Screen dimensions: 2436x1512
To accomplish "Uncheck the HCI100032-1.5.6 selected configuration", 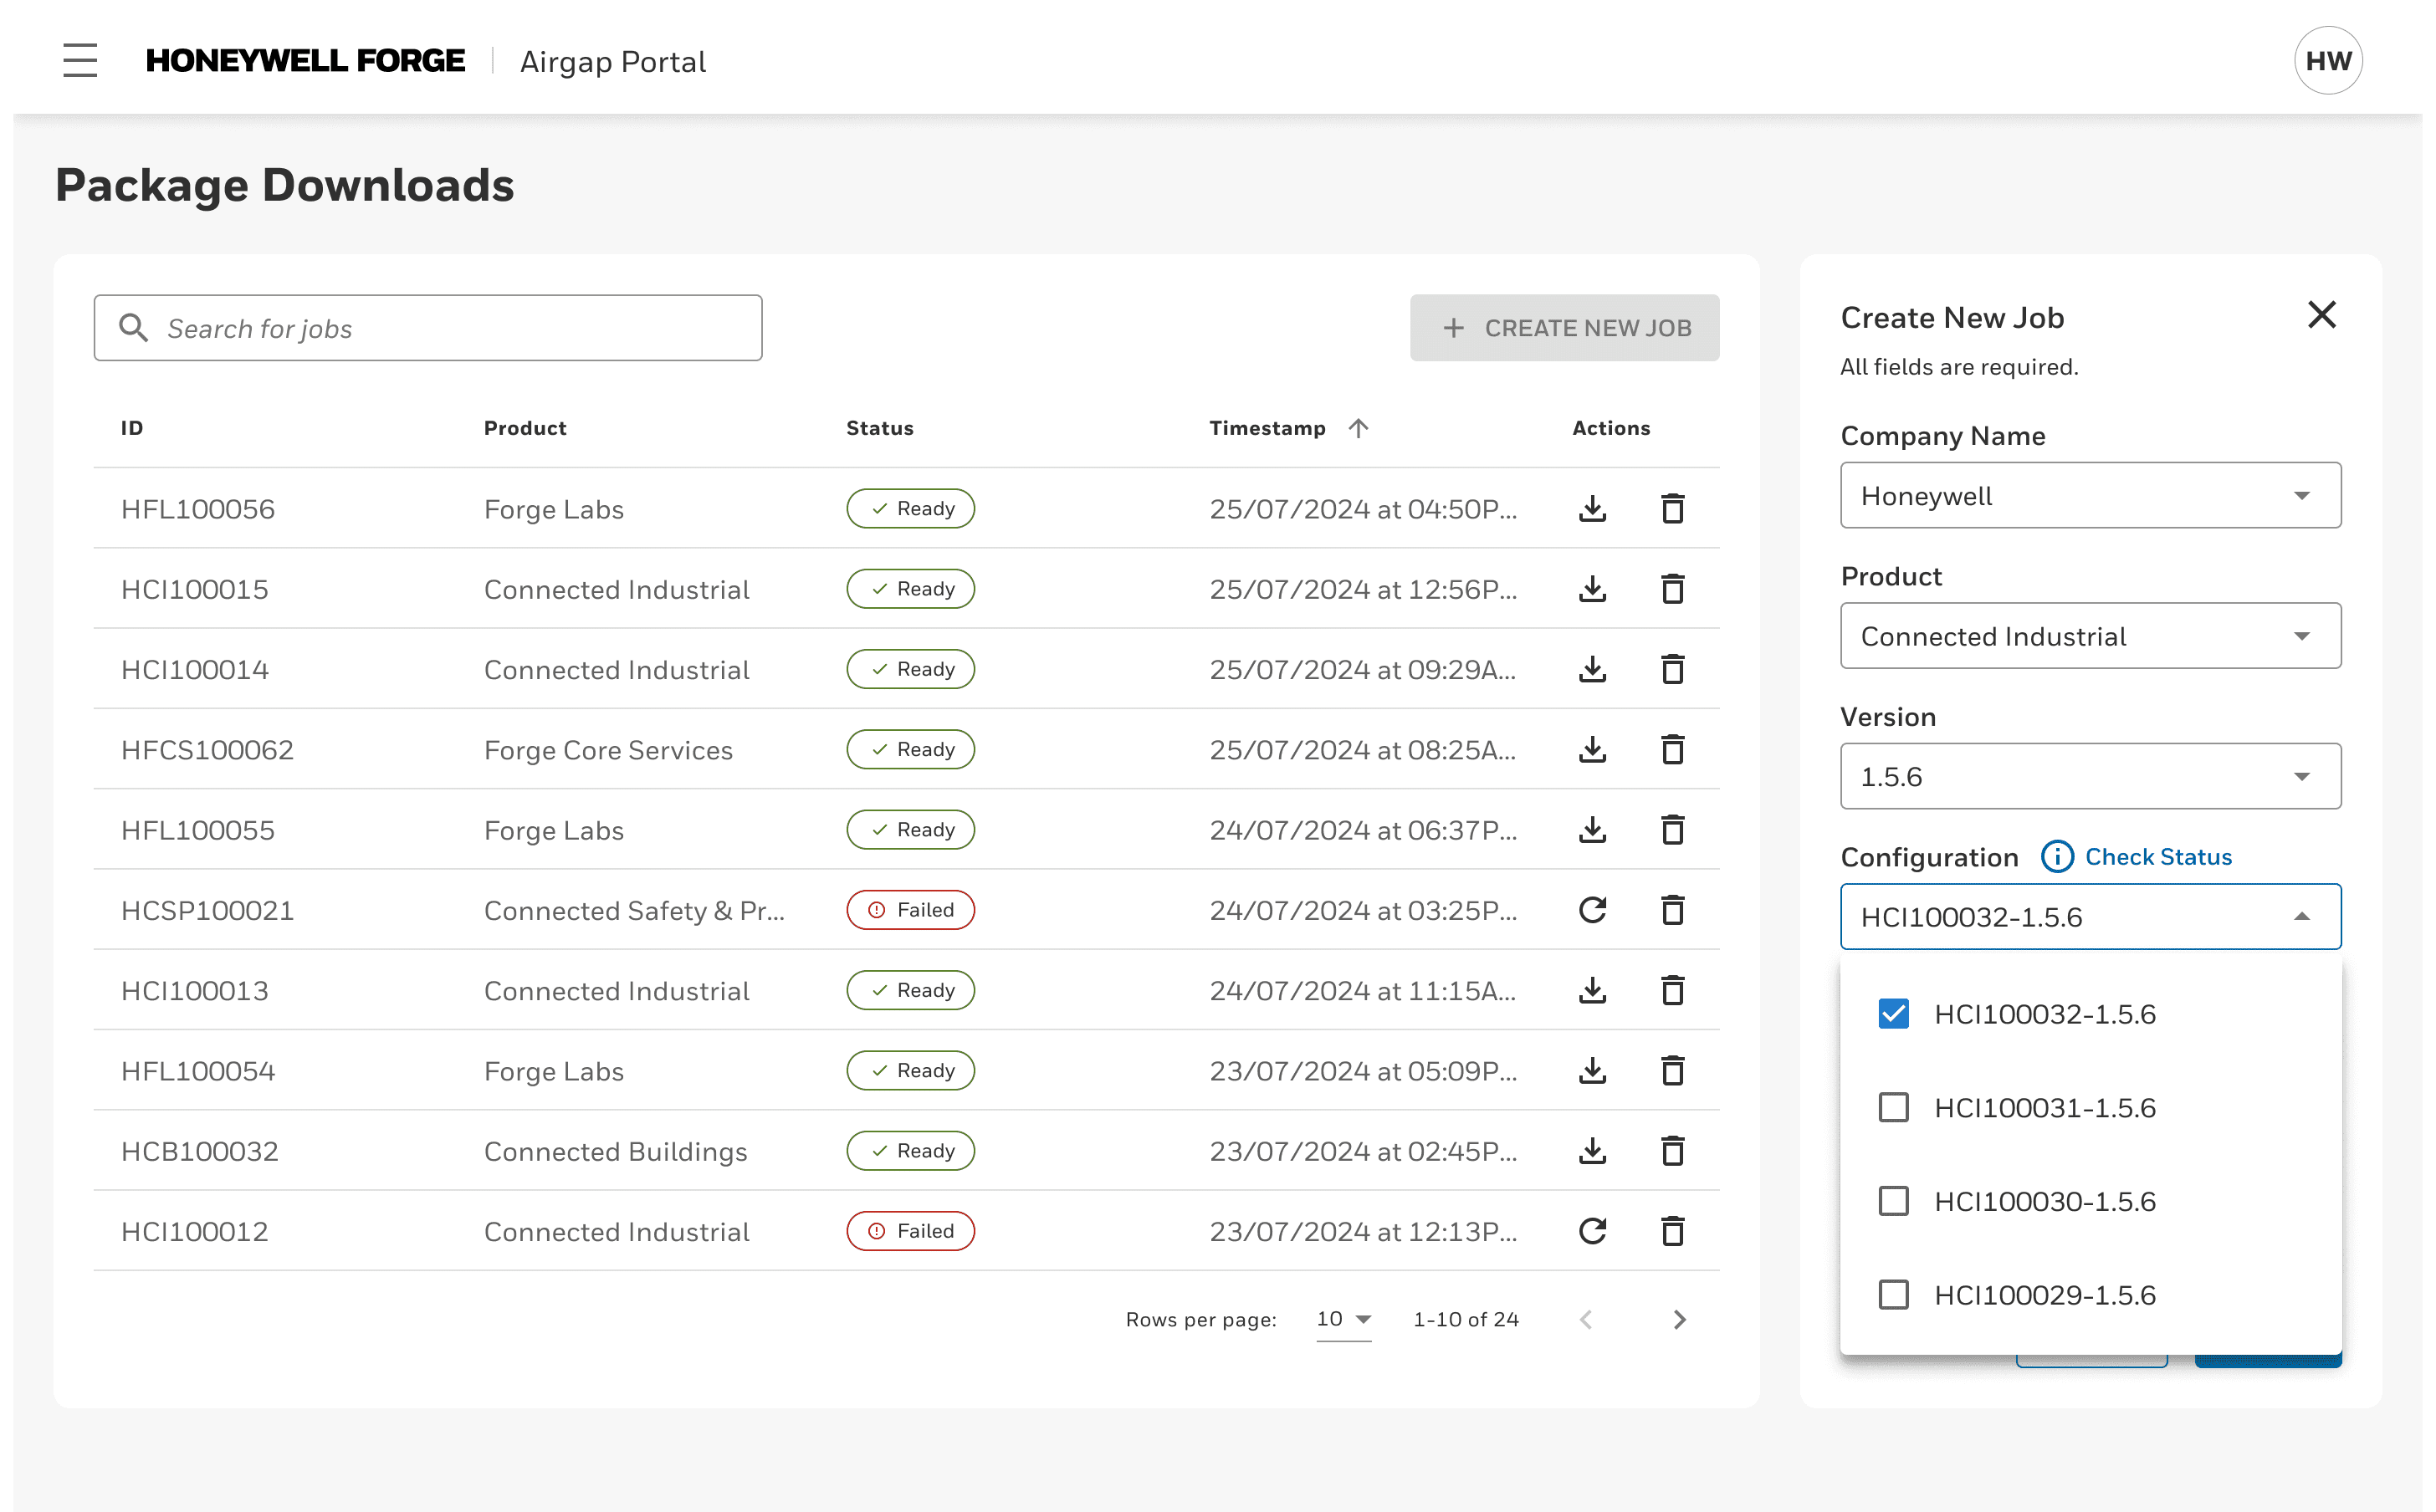I will click(x=1894, y=1014).
